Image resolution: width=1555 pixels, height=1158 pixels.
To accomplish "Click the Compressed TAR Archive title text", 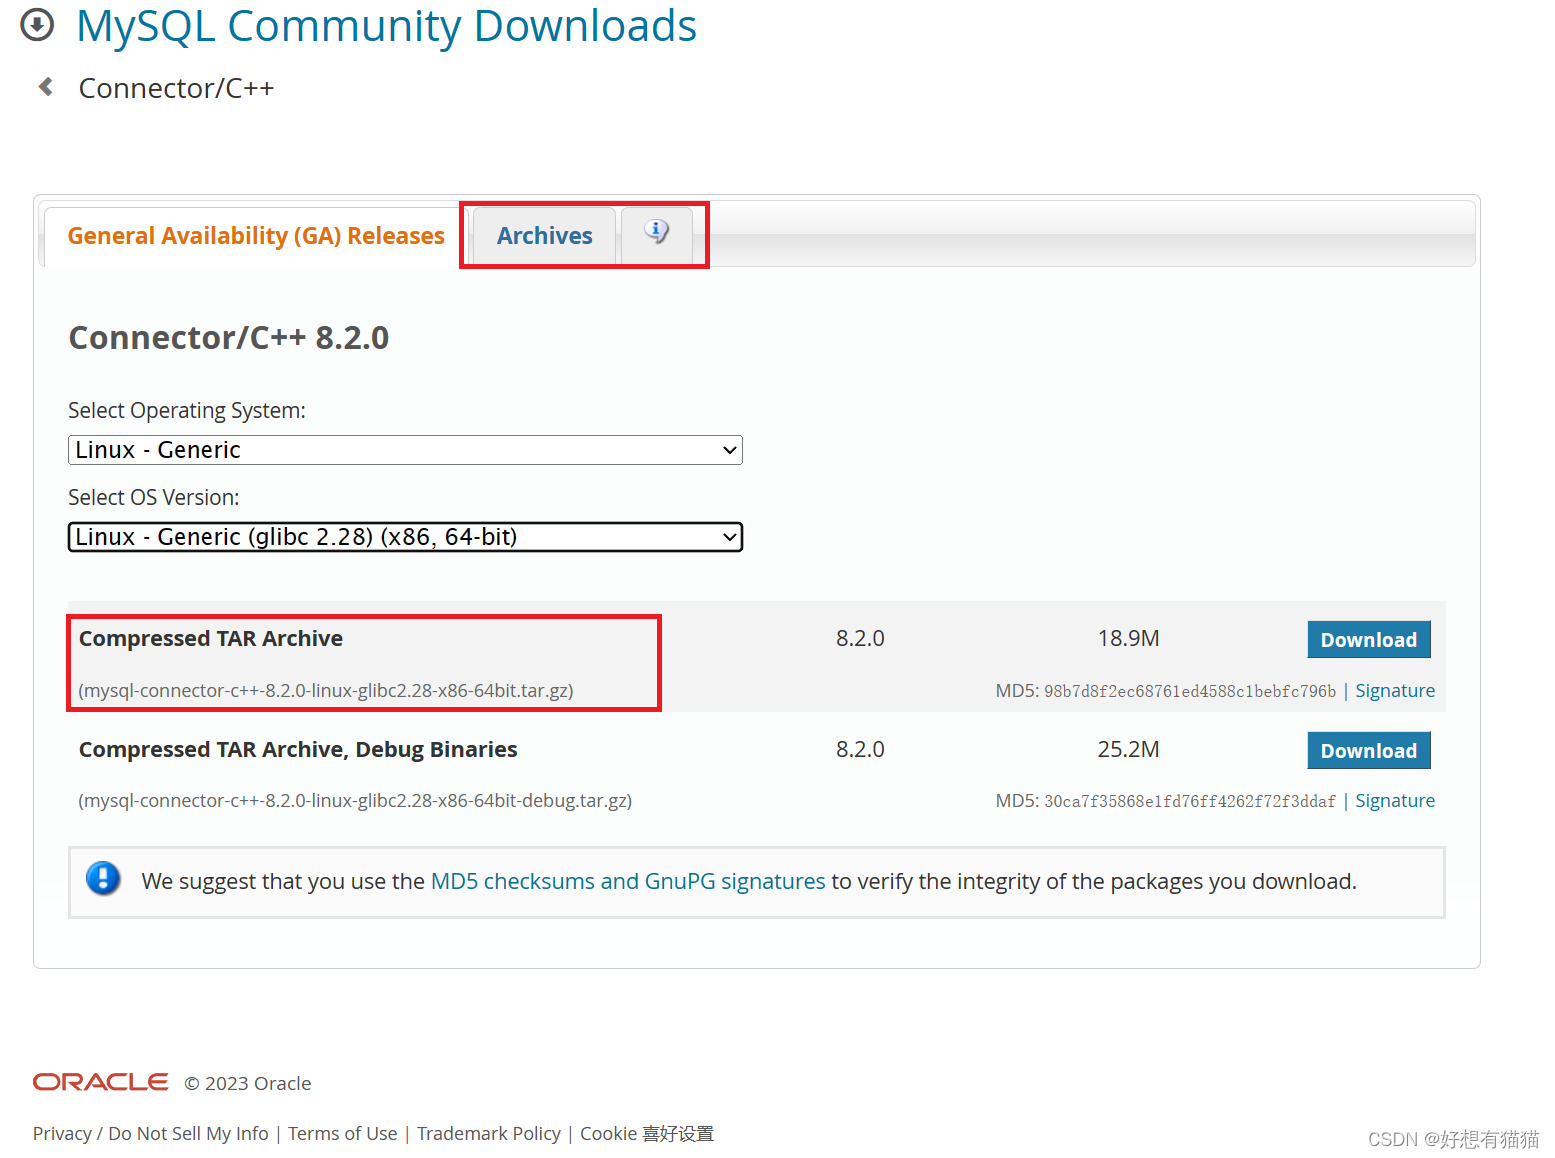I will coord(211,638).
